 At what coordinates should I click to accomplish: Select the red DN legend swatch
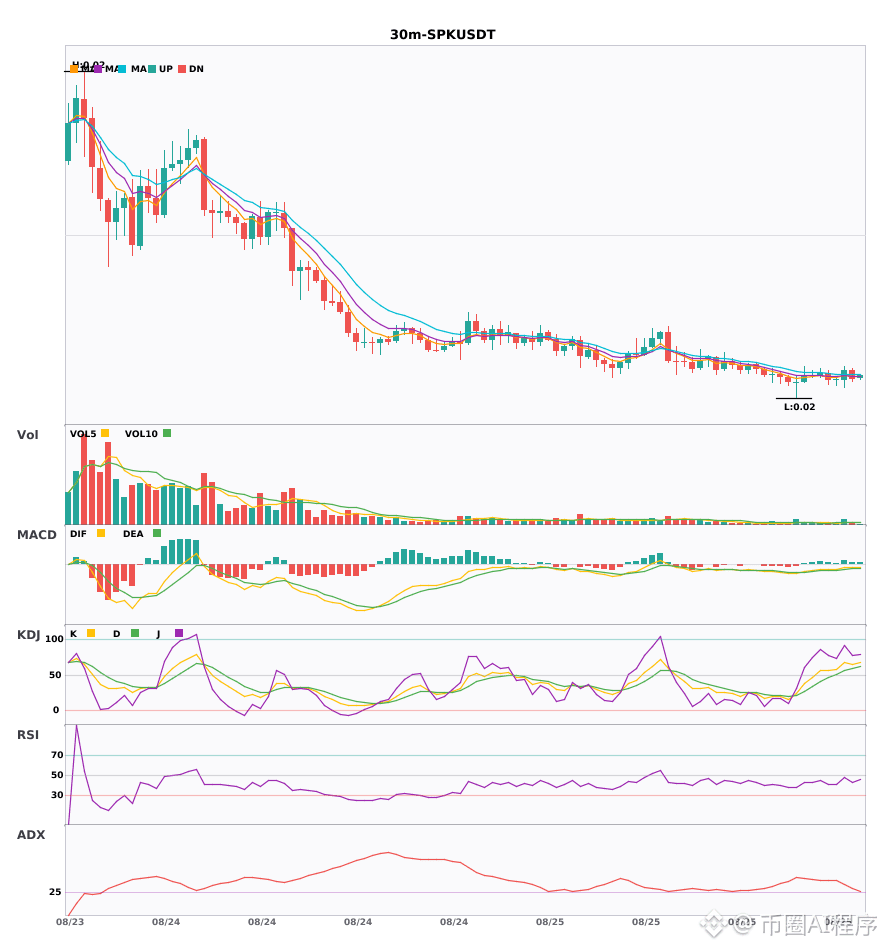pos(182,69)
